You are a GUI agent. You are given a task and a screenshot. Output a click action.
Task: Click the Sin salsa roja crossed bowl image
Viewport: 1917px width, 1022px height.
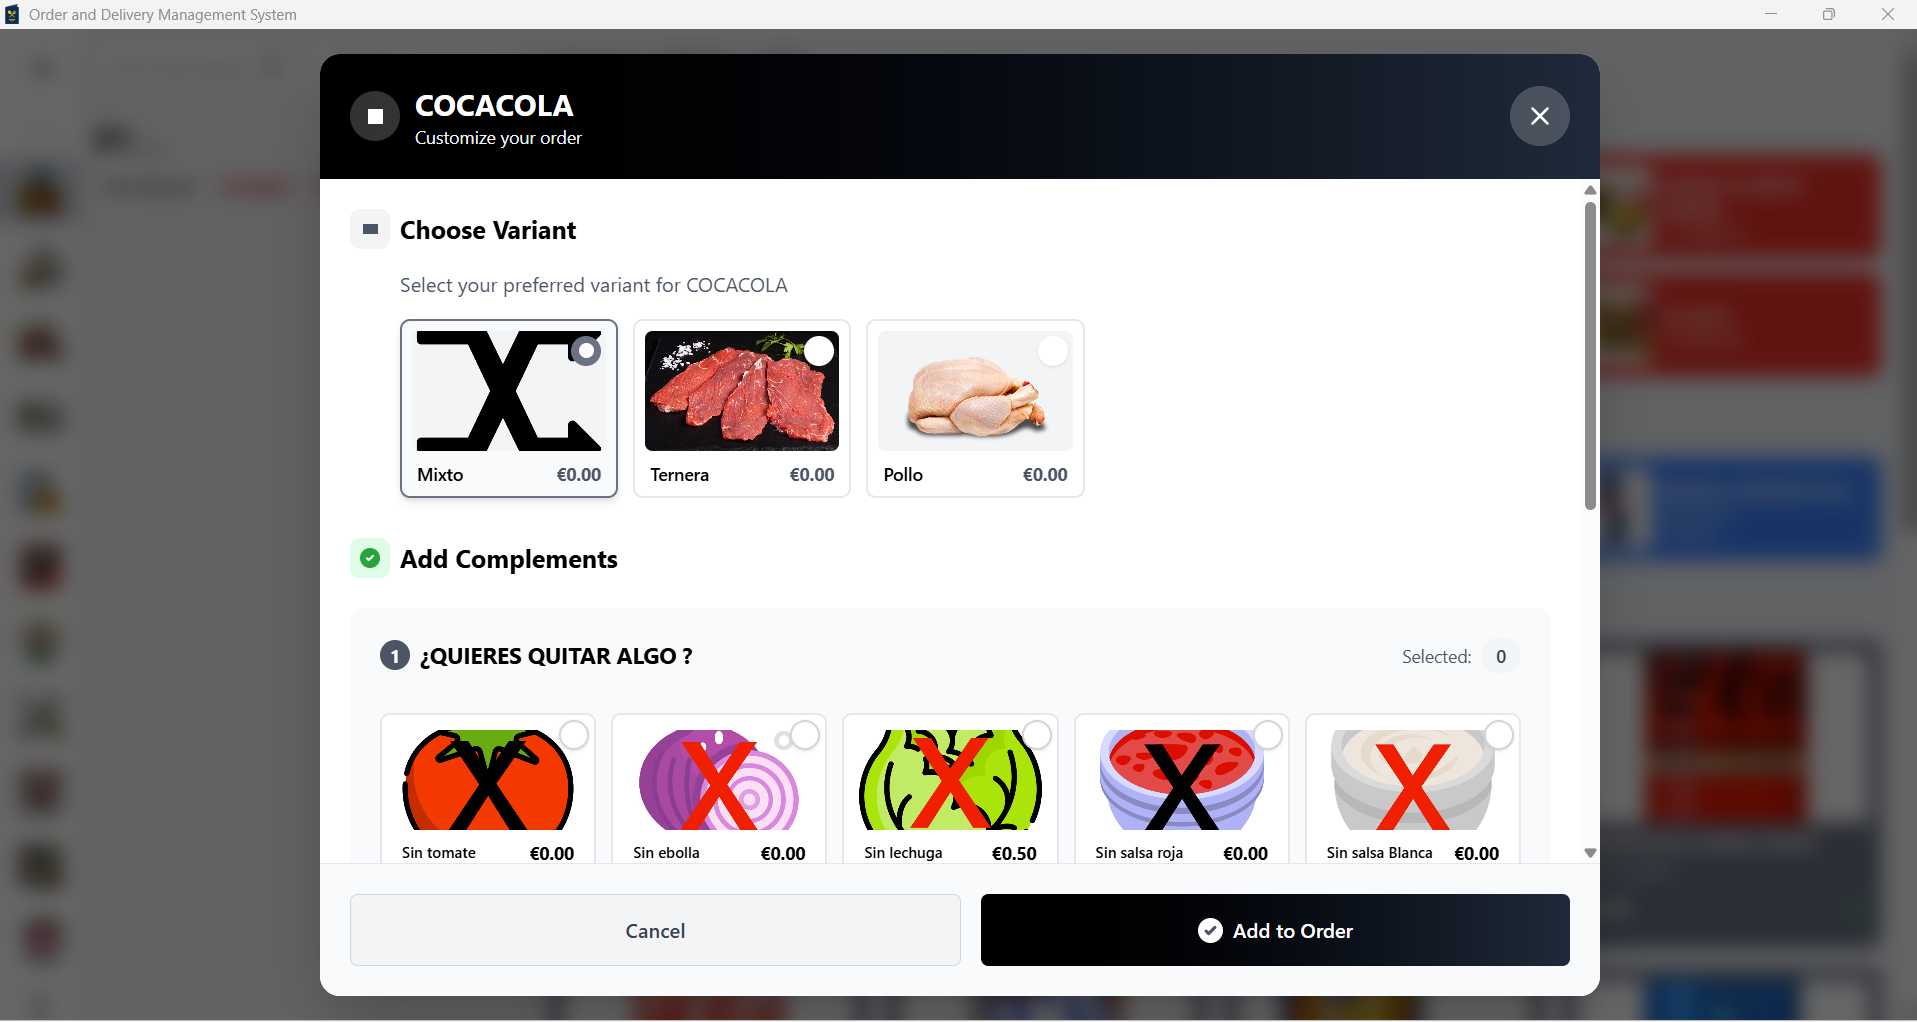(1181, 780)
